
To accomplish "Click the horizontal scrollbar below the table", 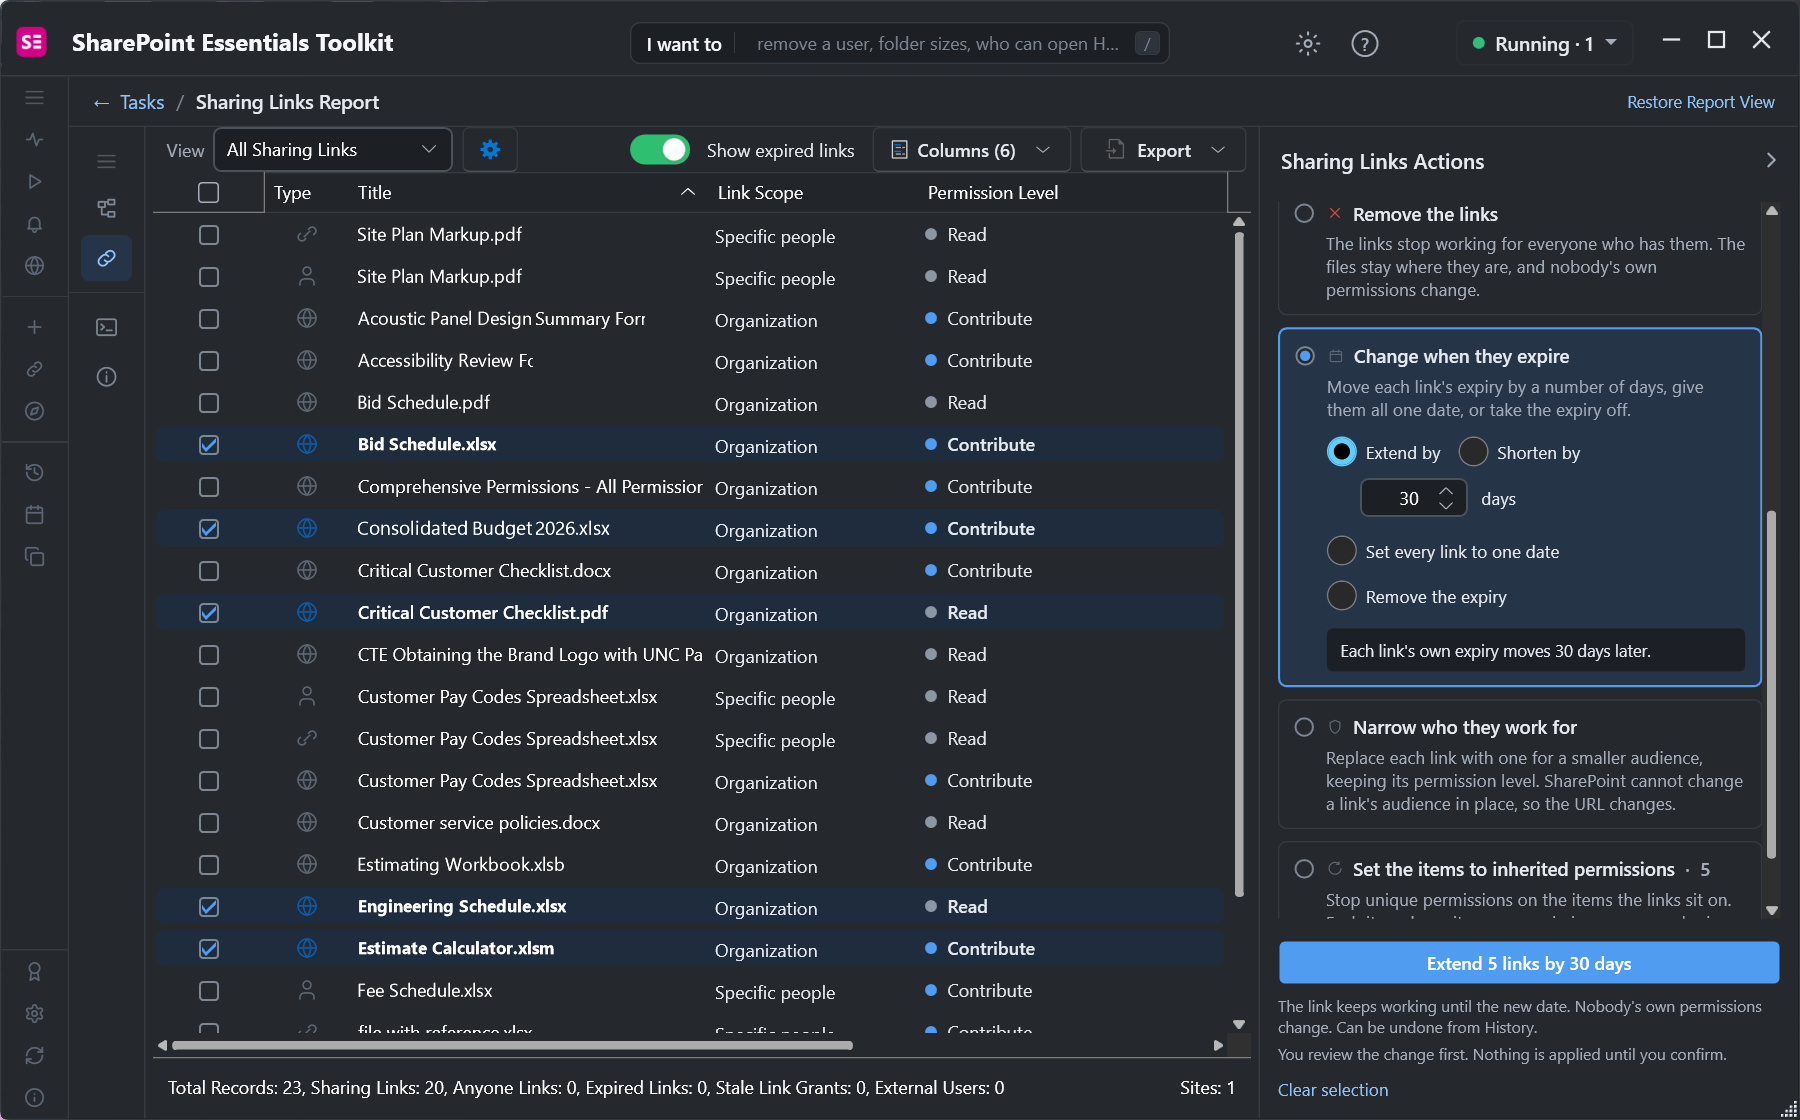I will coord(512,1045).
